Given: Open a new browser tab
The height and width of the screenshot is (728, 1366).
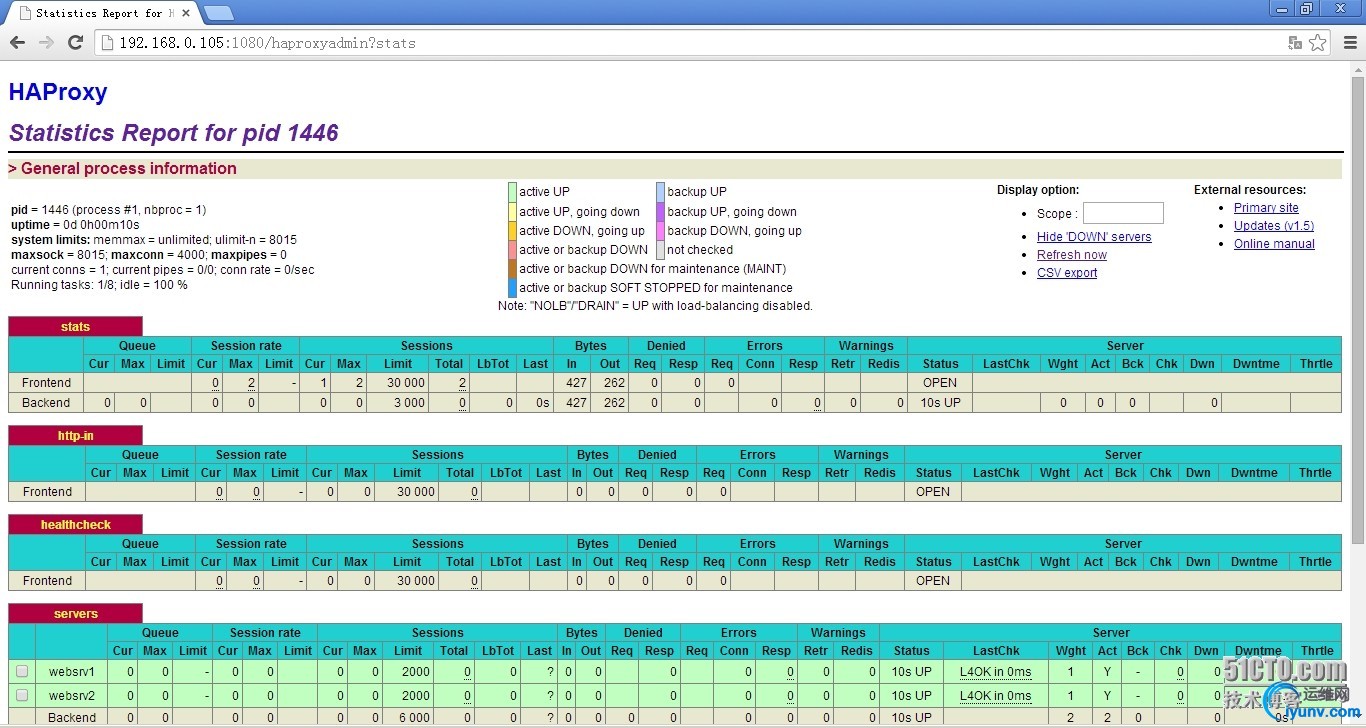Looking at the screenshot, I should pos(219,13).
